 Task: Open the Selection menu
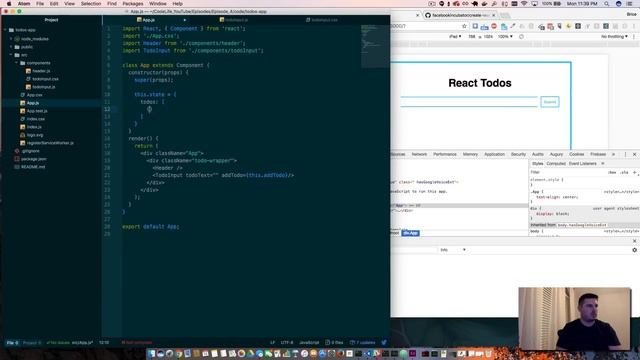pyautogui.click(x=91, y=4)
